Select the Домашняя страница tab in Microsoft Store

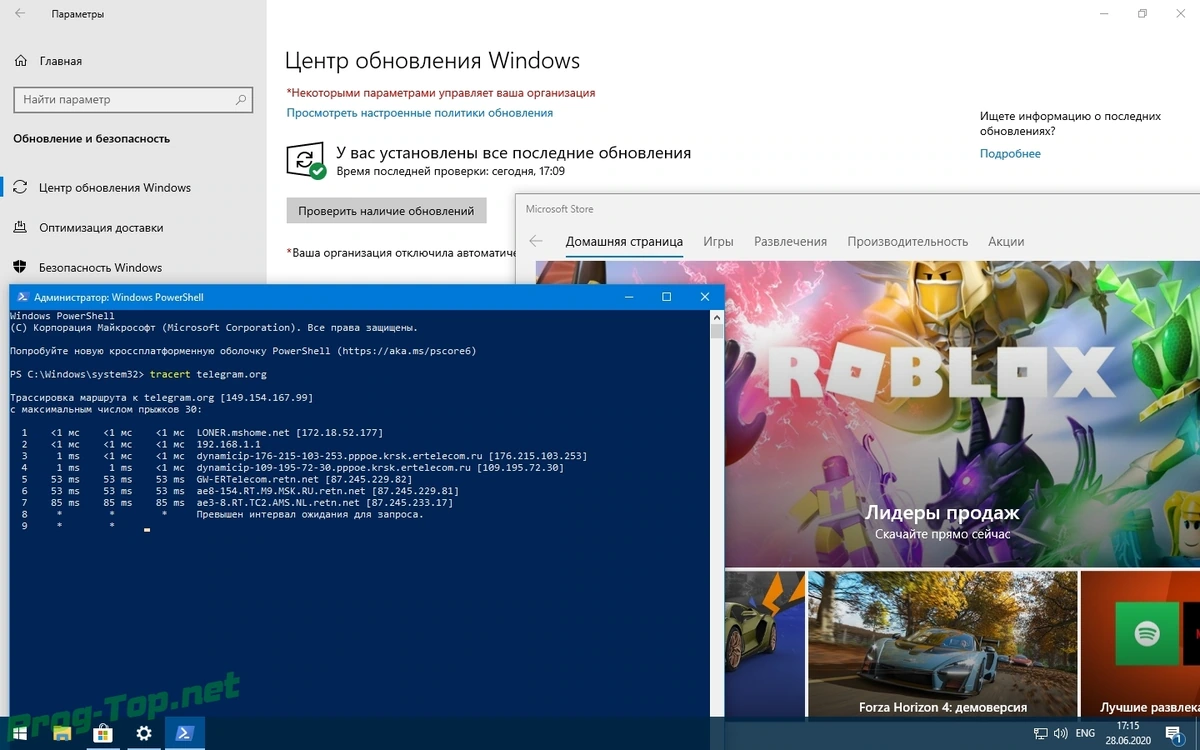click(624, 242)
